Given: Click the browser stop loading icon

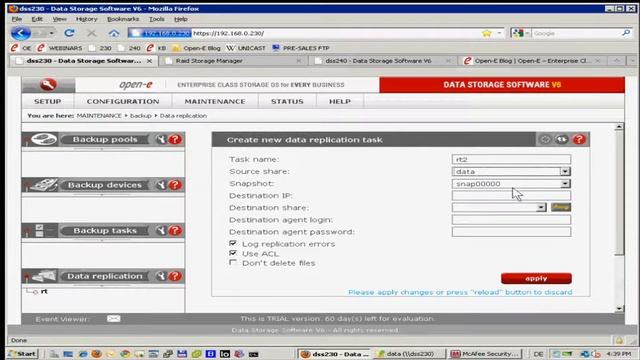Looking at the screenshot, I should (92, 33).
